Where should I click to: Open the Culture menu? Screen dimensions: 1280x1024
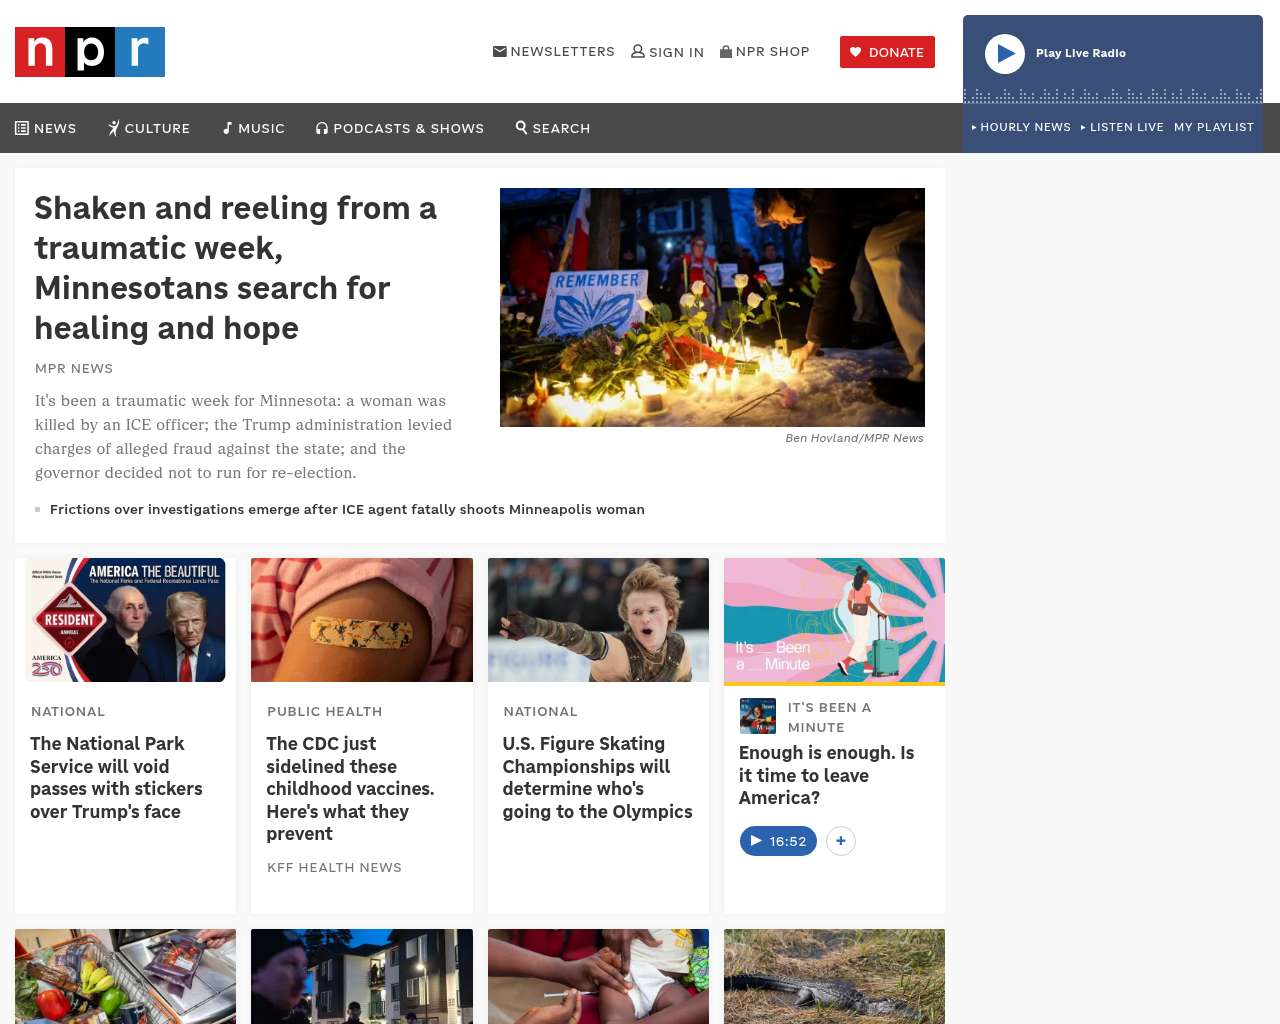tap(149, 128)
